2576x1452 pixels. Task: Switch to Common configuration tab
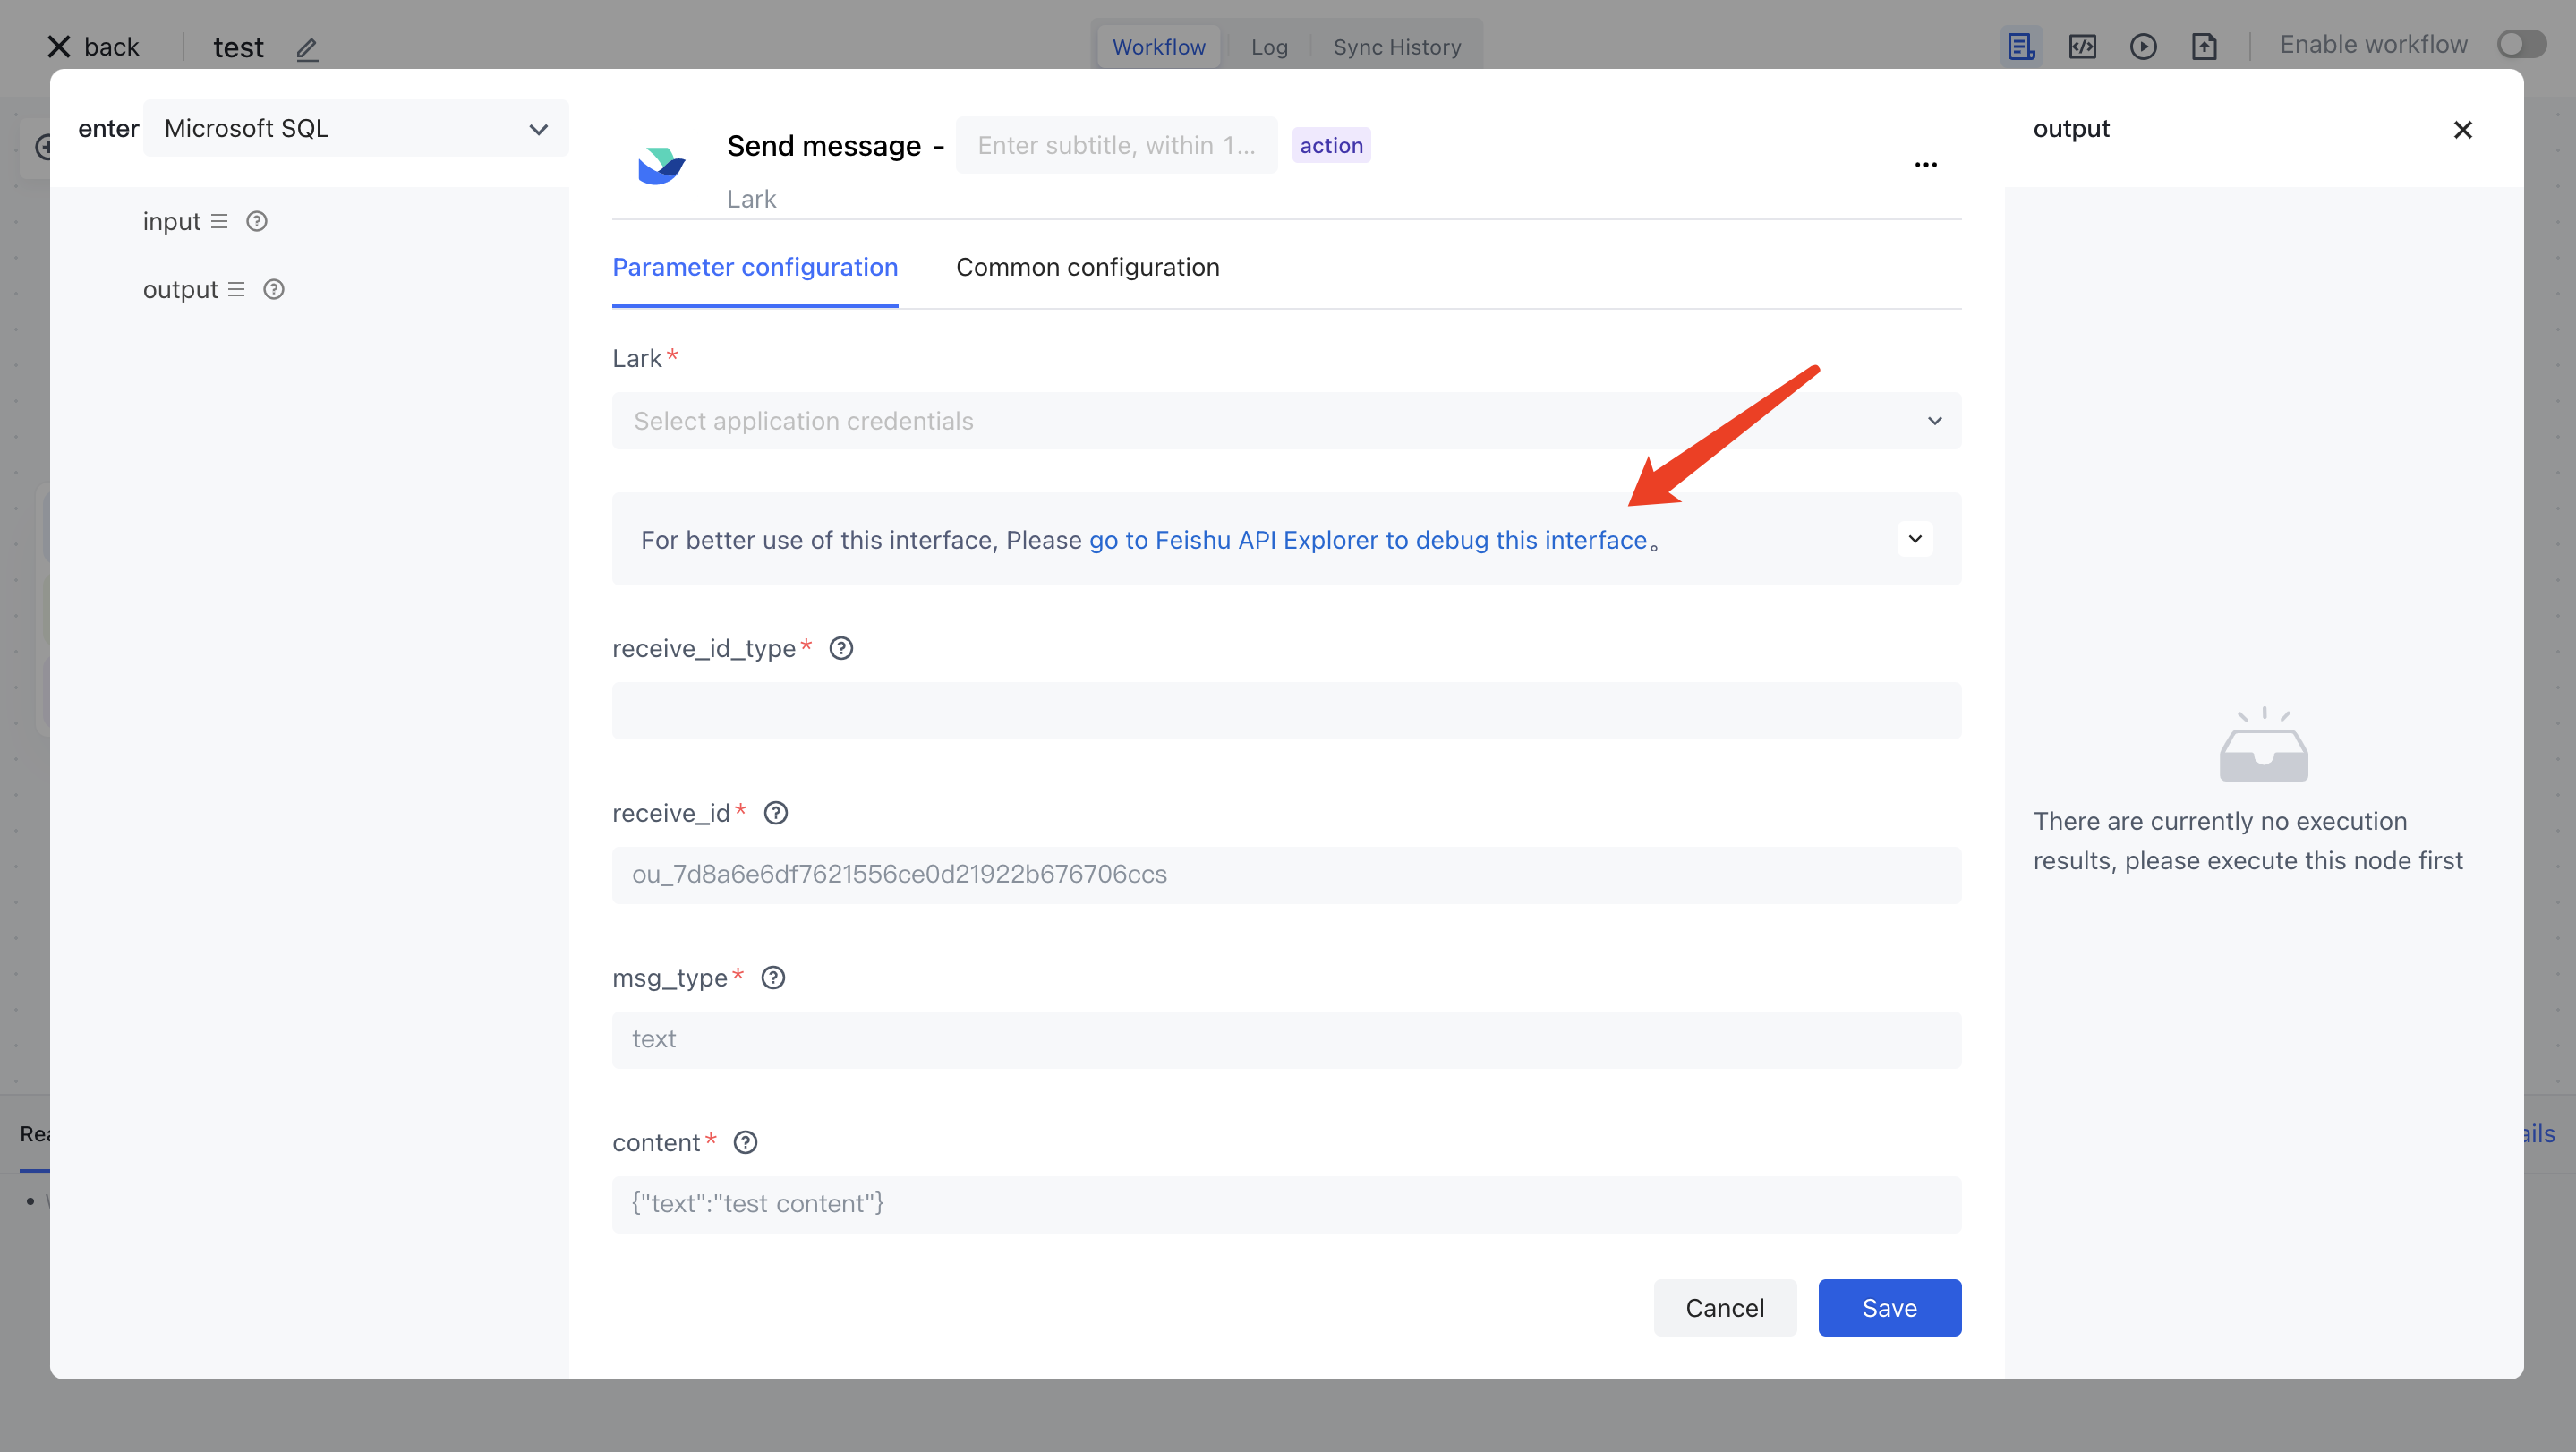pos(1087,267)
